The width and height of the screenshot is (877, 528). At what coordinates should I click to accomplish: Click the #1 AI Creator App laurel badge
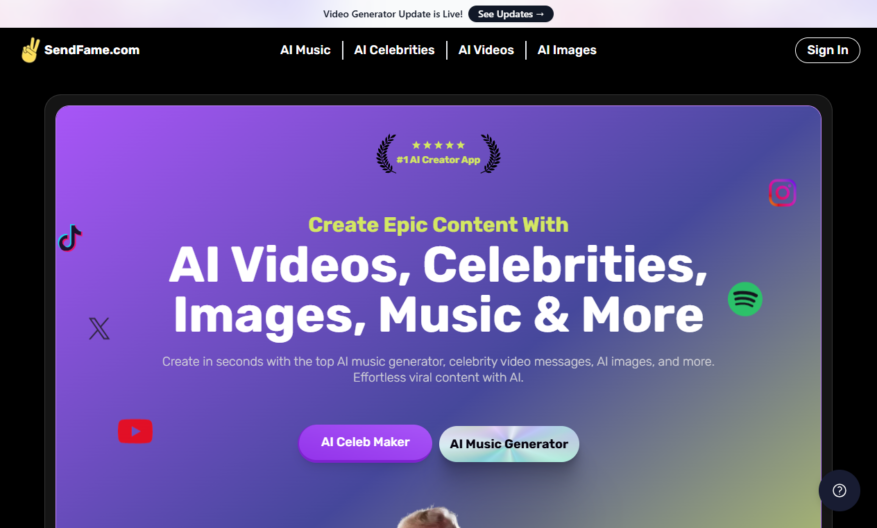coord(438,154)
